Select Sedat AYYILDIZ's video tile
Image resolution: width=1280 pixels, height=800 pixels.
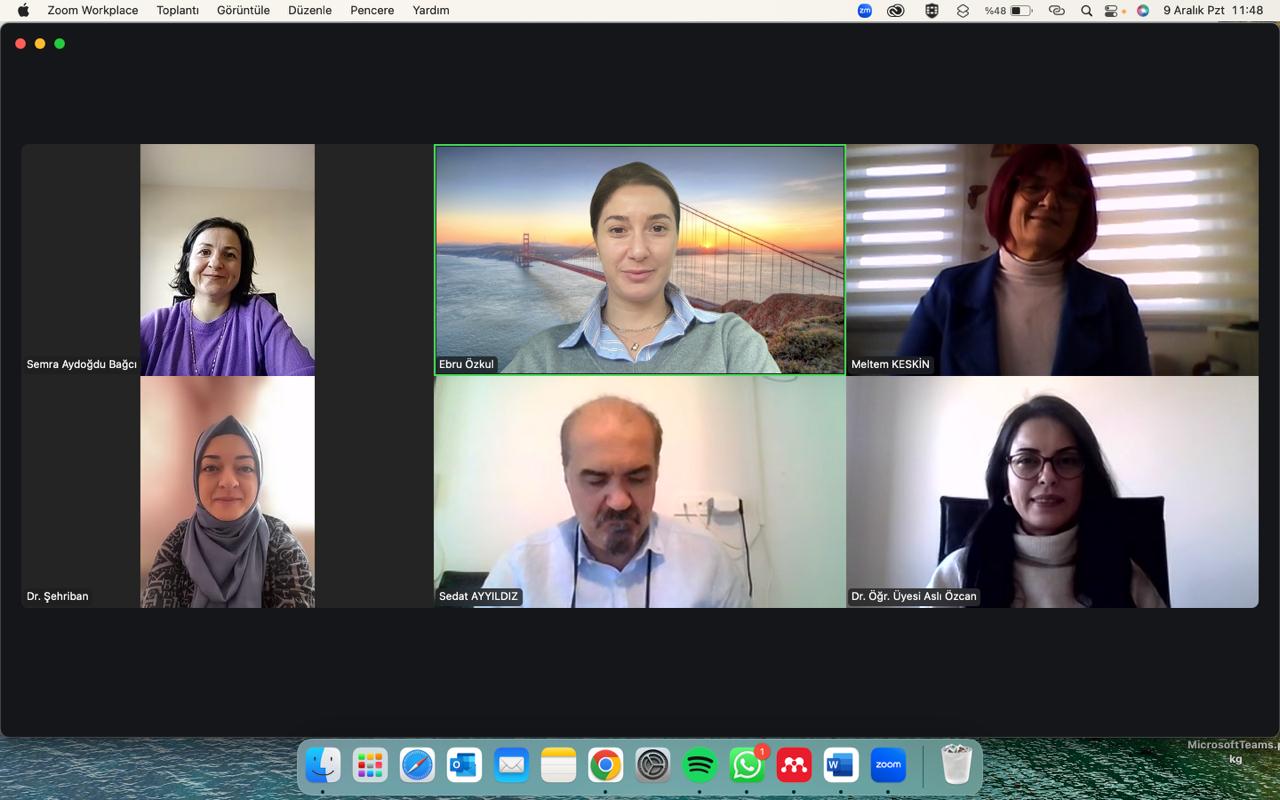(x=639, y=492)
